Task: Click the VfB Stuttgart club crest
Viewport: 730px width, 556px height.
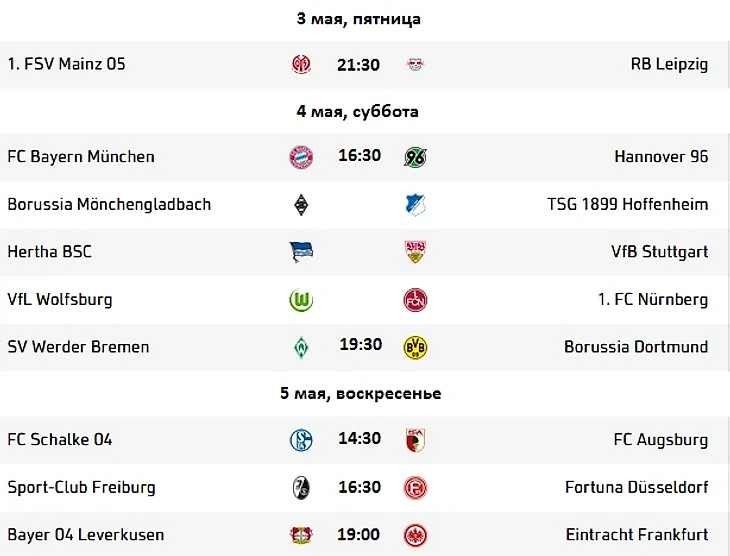Action: [x=415, y=252]
